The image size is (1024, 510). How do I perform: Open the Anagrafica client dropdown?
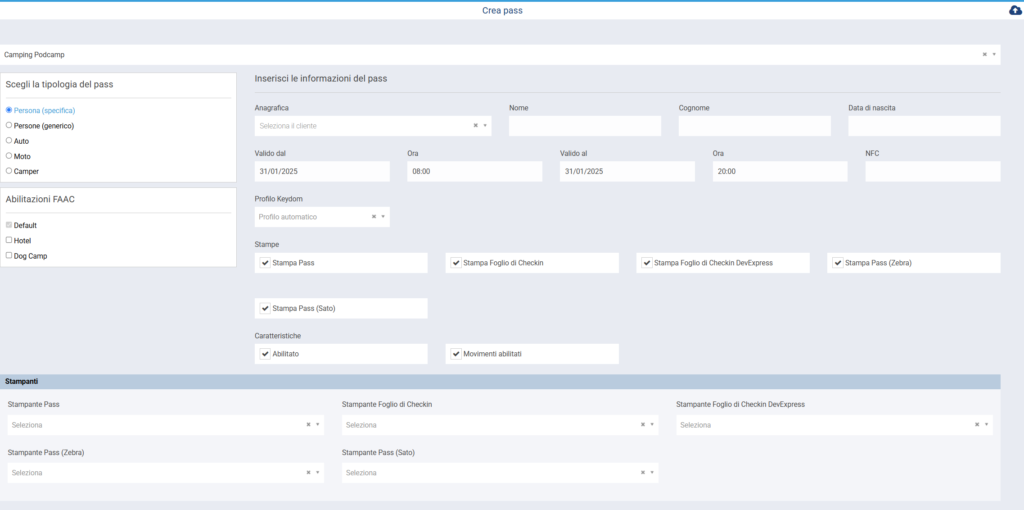(x=365, y=126)
